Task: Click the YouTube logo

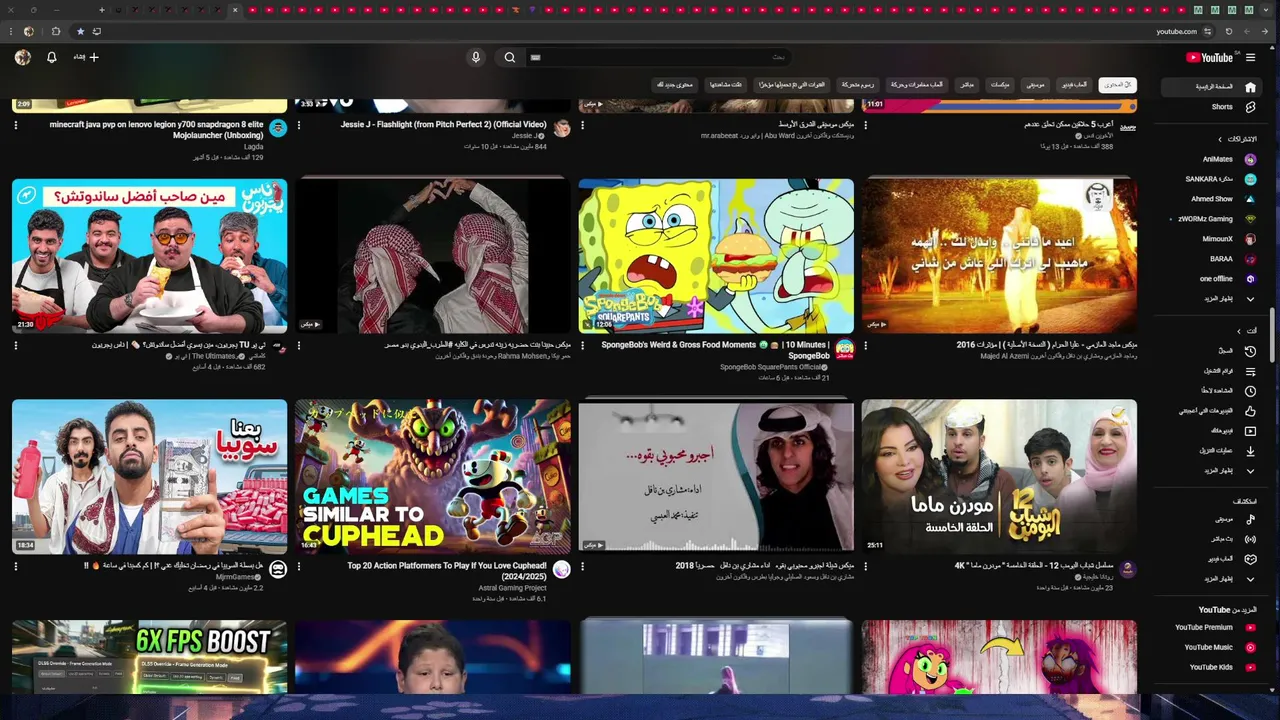Action: (1210, 58)
